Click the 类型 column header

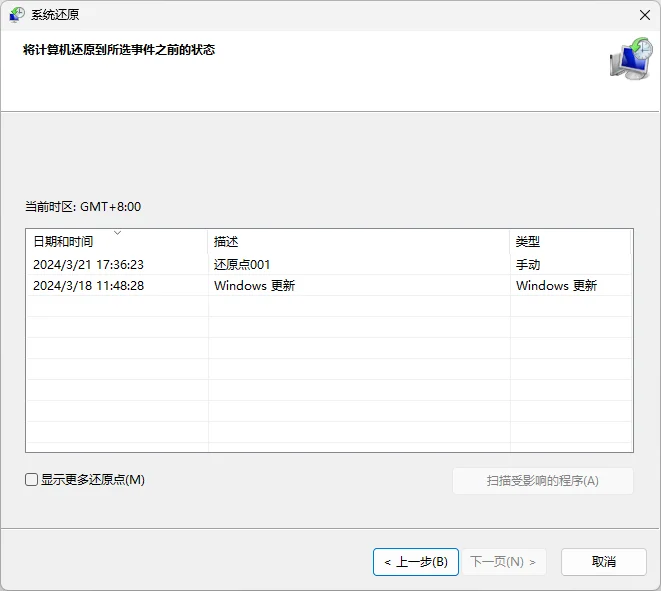570,242
